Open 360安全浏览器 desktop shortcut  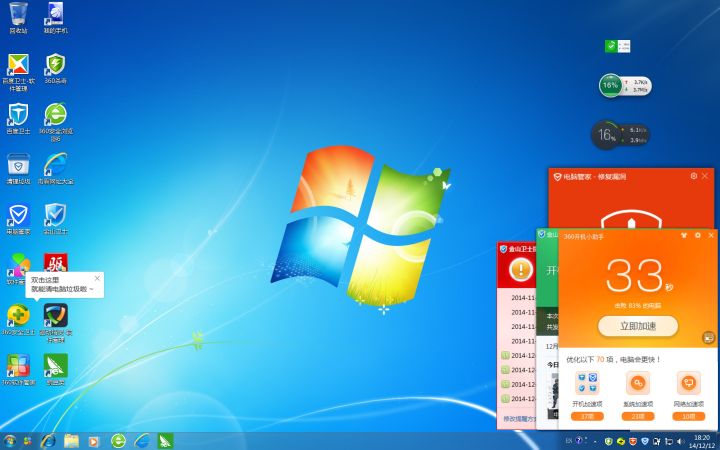(55, 114)
